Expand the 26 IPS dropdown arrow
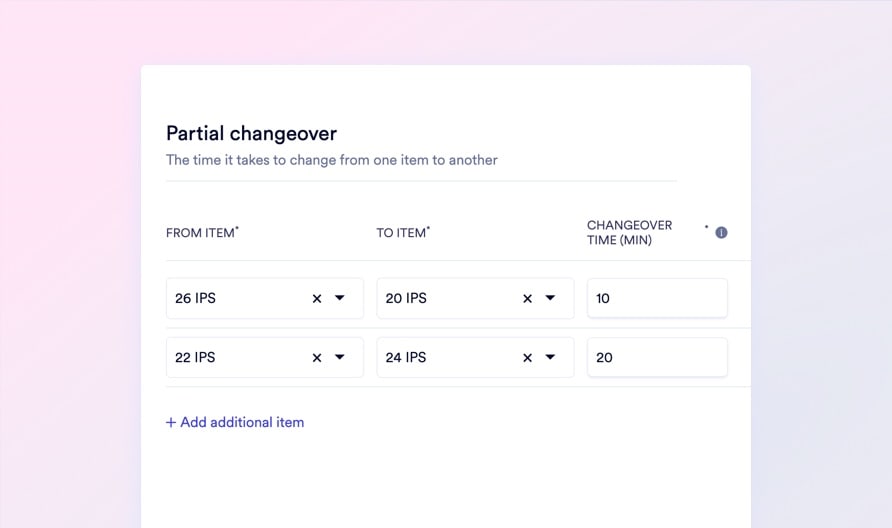The image size is (892, 528). [340, 298]
